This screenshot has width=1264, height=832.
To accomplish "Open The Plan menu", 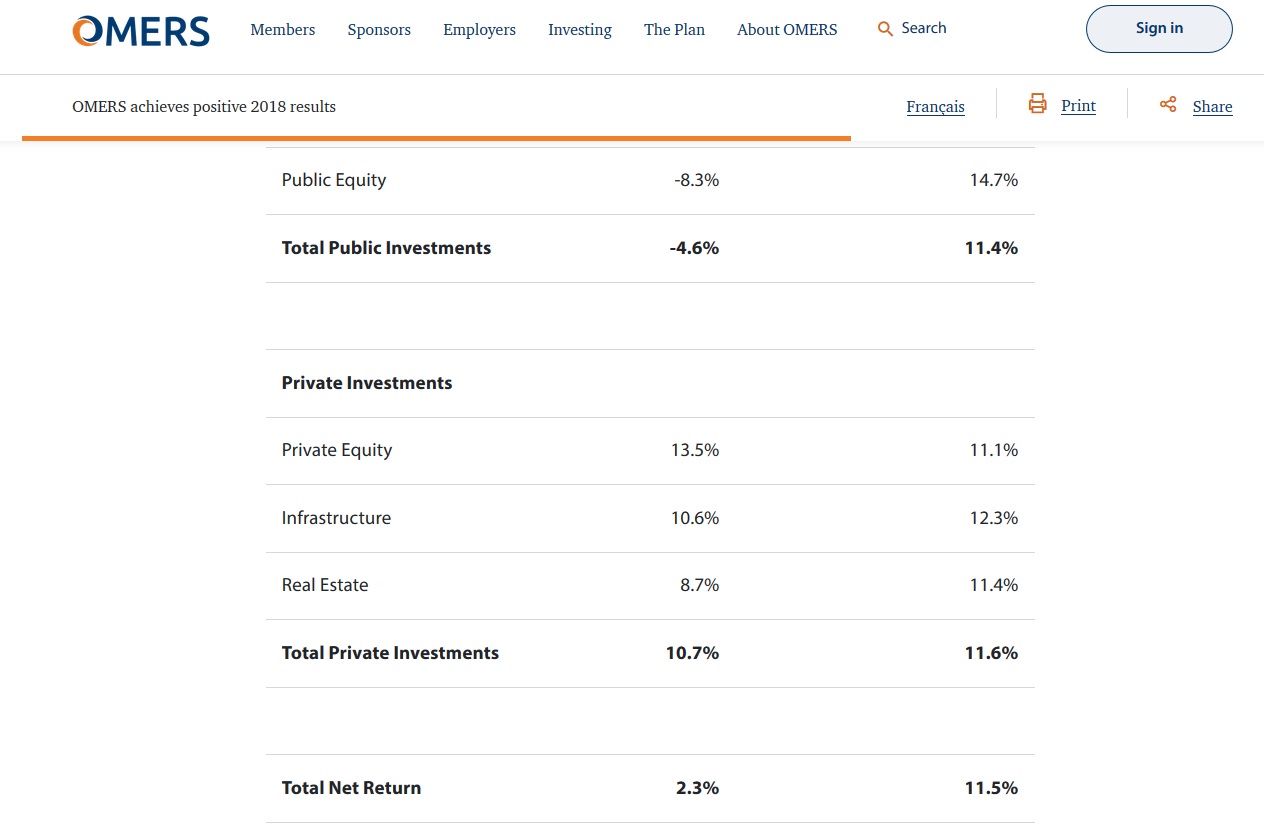I will (673, 30).
